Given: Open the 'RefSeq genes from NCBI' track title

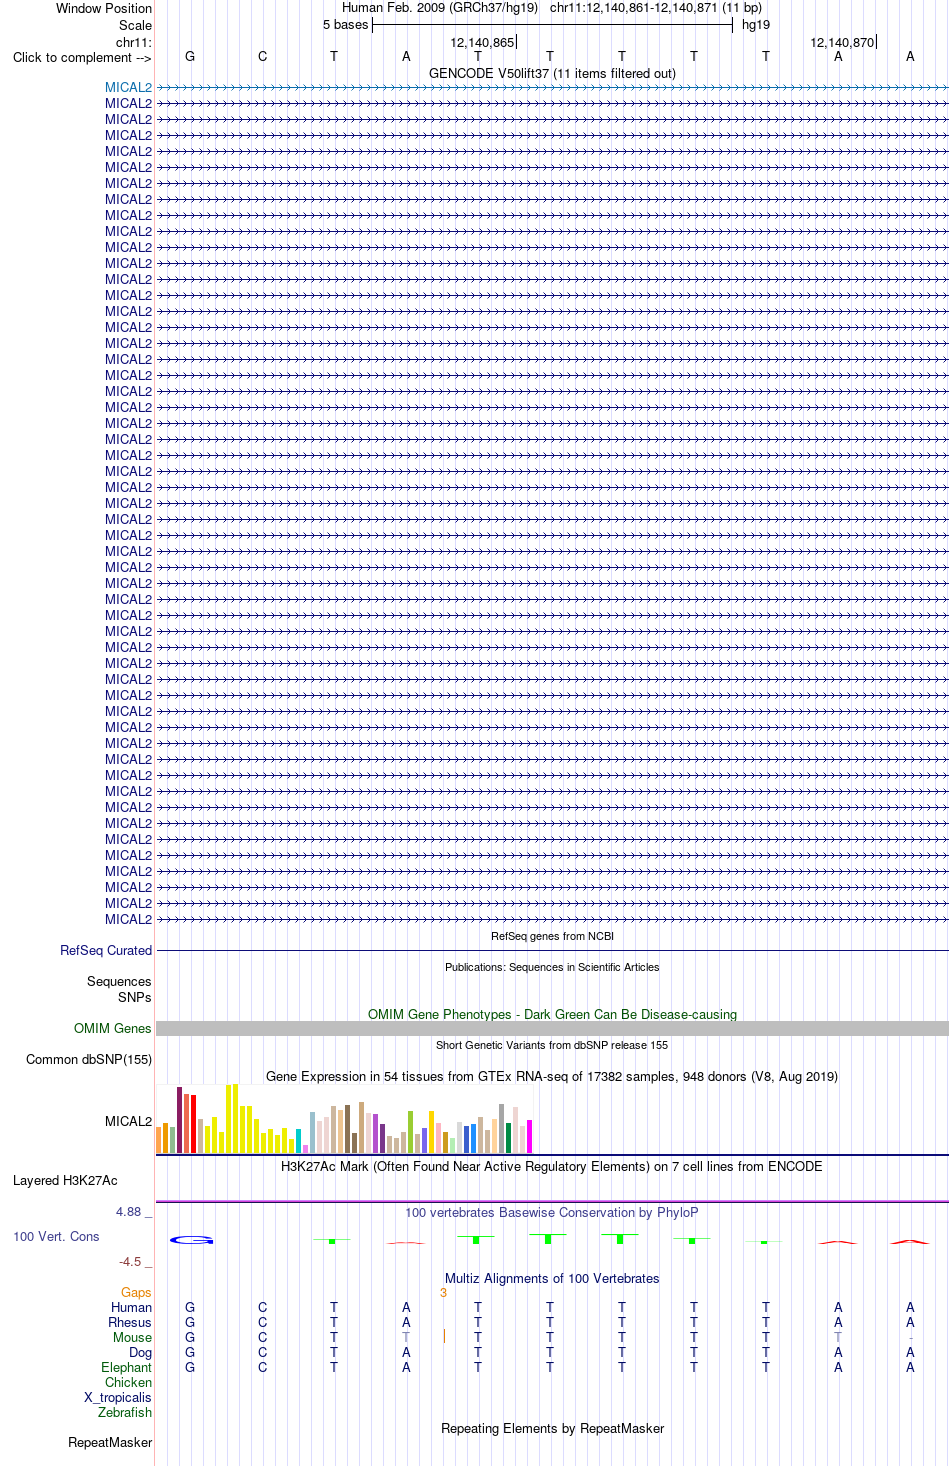Looking at the screenshot, I should coord(552,936).
